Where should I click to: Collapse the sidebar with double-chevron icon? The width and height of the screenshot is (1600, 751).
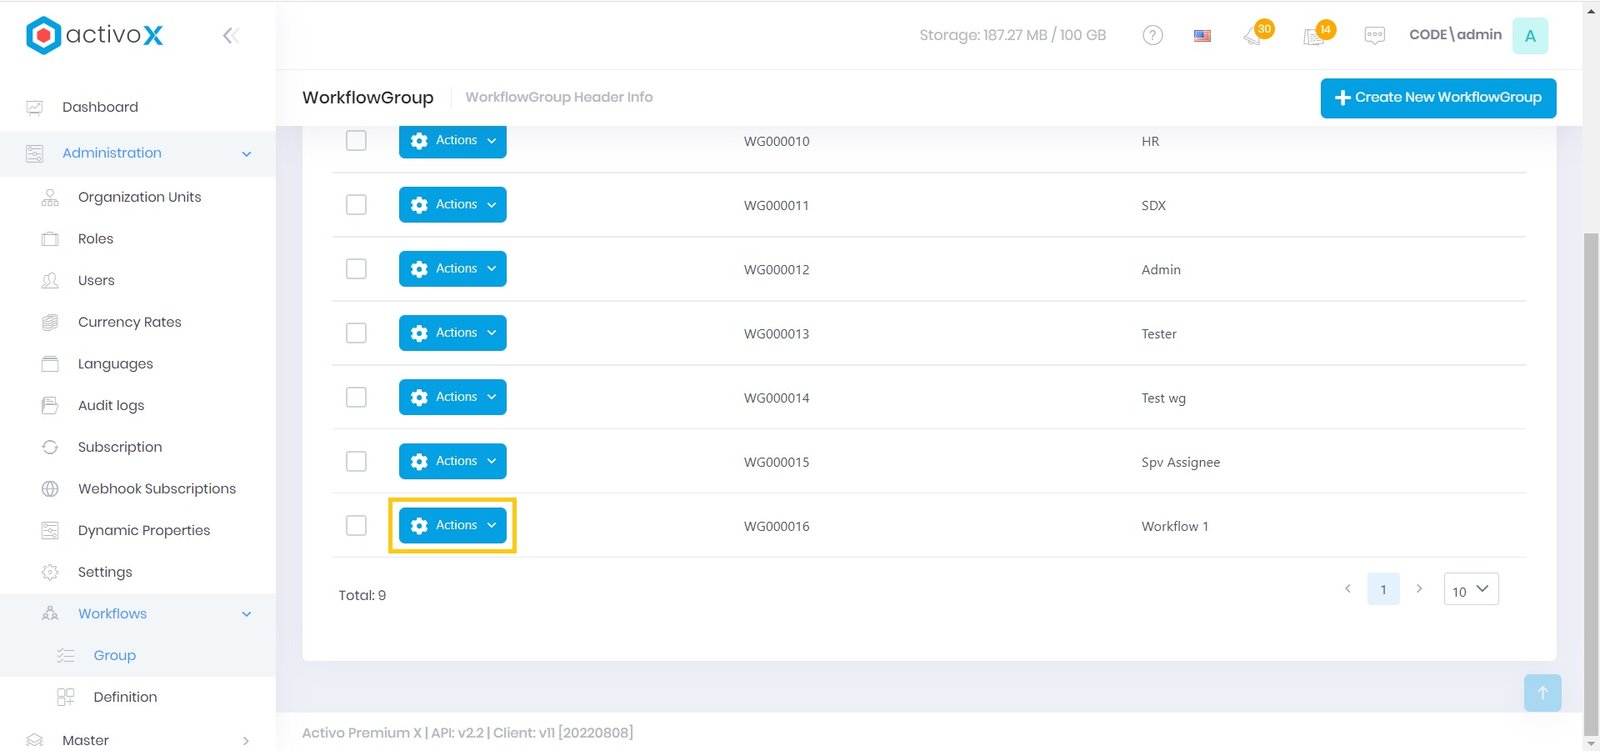coord(231,36)
